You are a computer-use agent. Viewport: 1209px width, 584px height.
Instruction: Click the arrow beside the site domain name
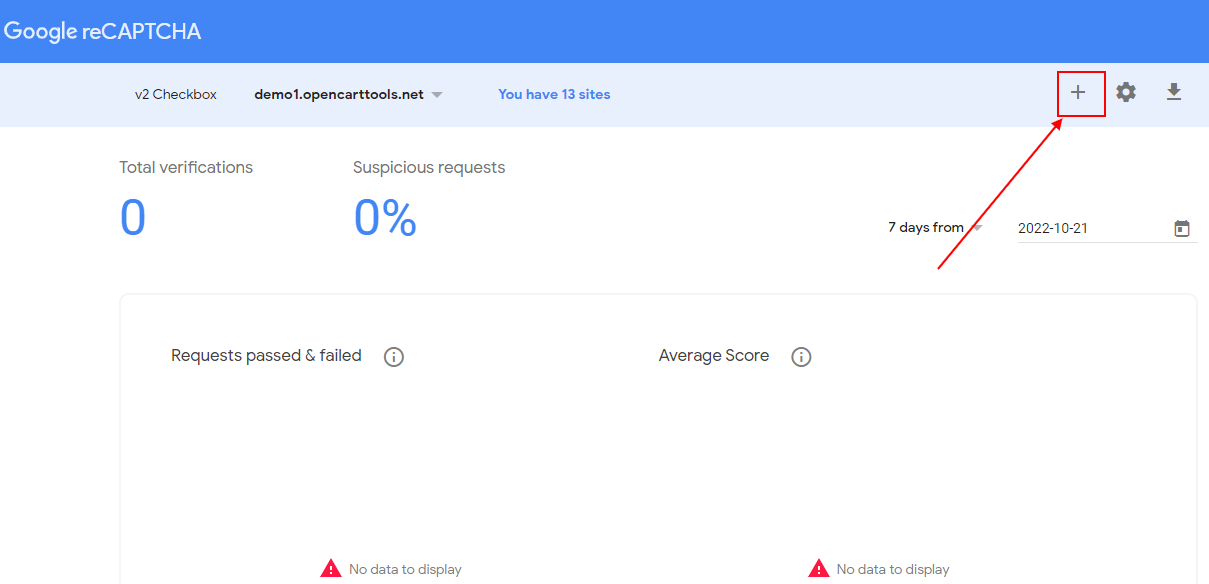(x=437, y=95)
